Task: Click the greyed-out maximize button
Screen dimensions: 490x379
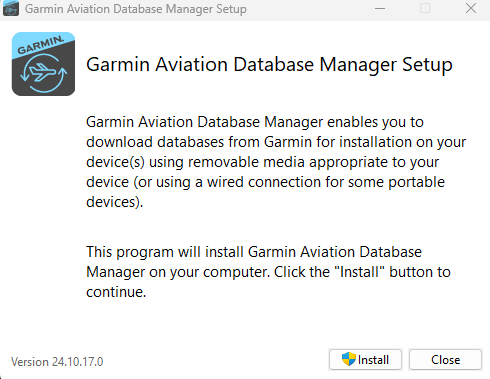Action: pos(425,8)
